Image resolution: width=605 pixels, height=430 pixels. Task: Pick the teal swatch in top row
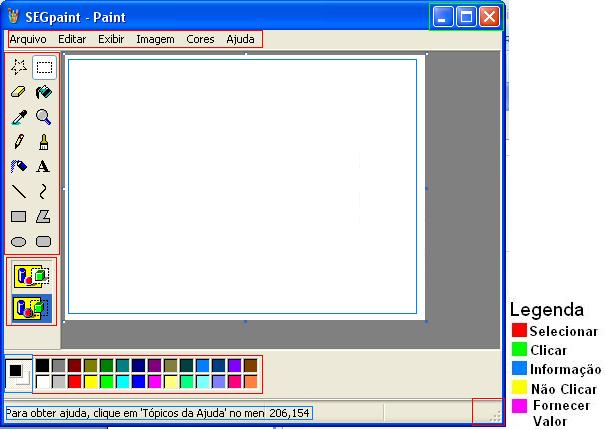coord(123,366)
